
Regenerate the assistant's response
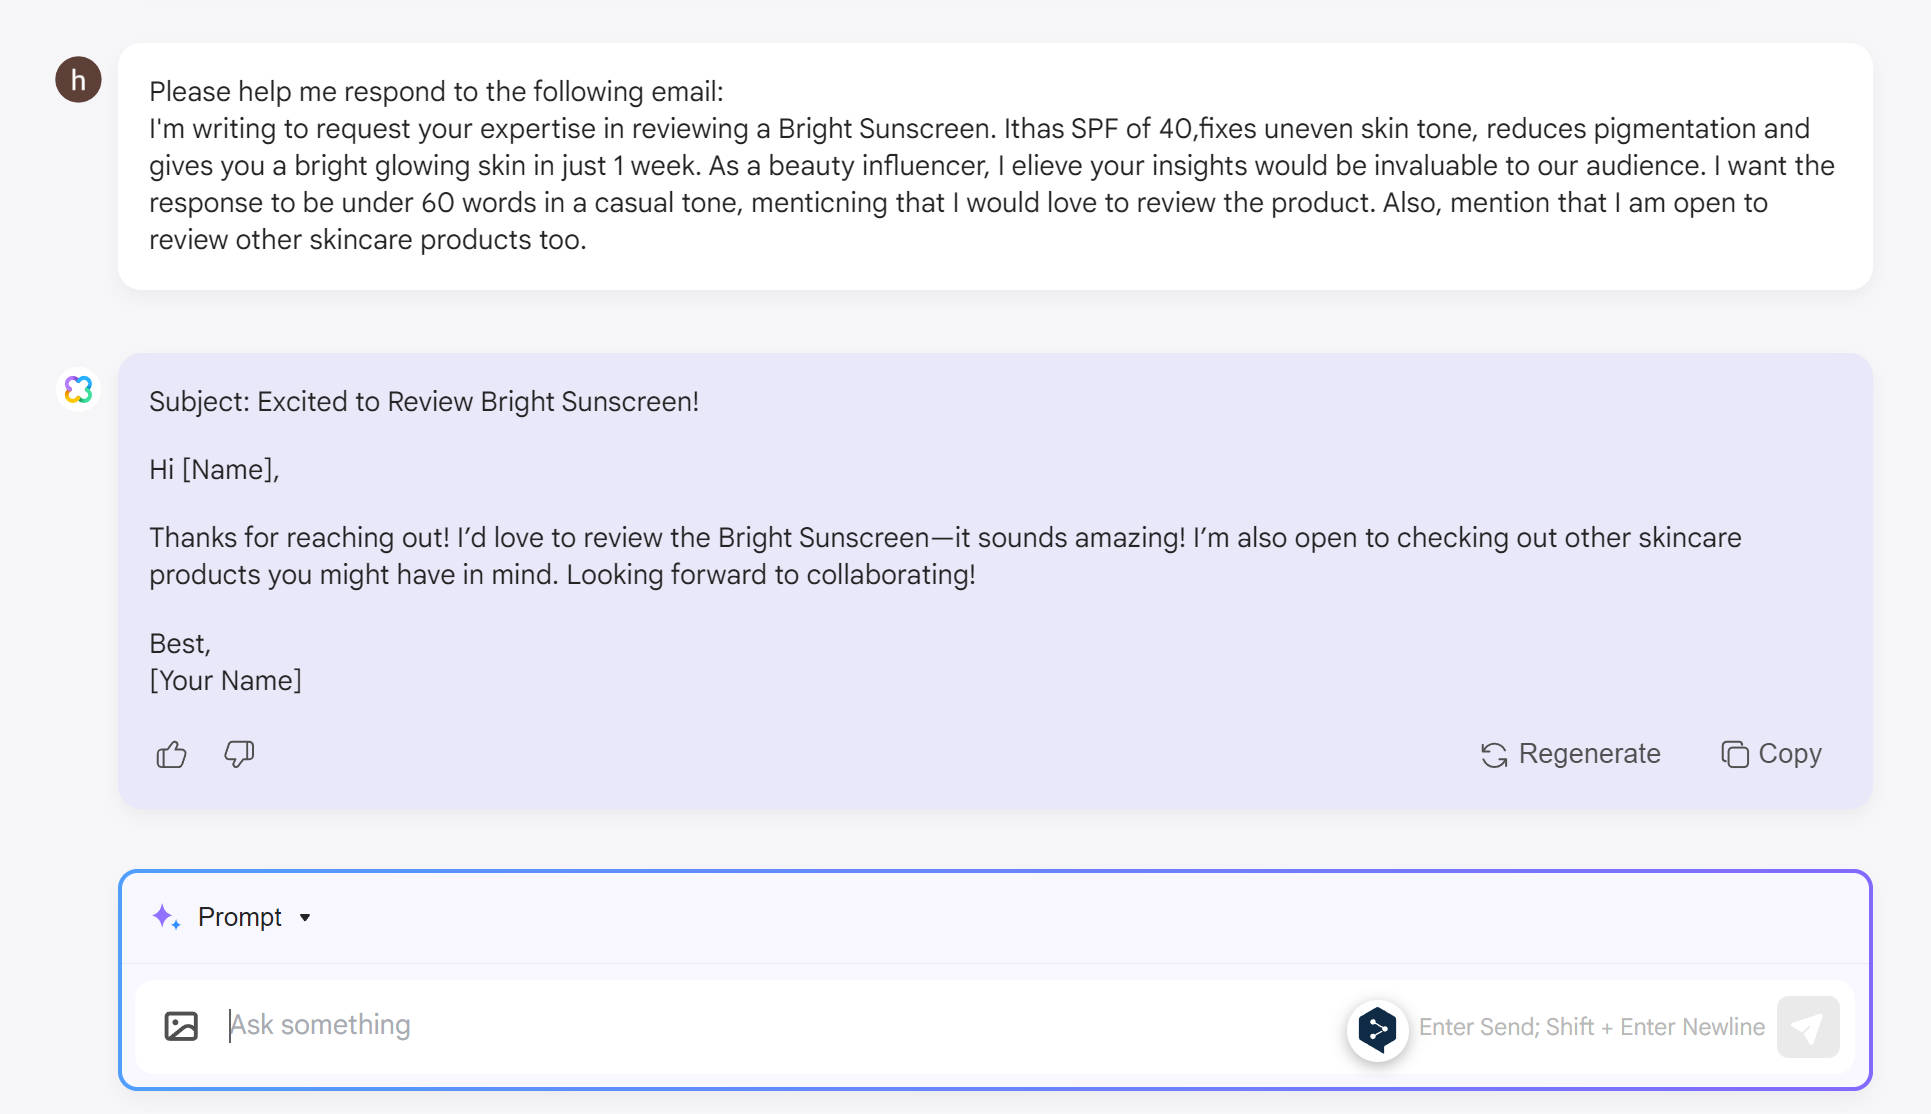click(x=1570, y=754)
